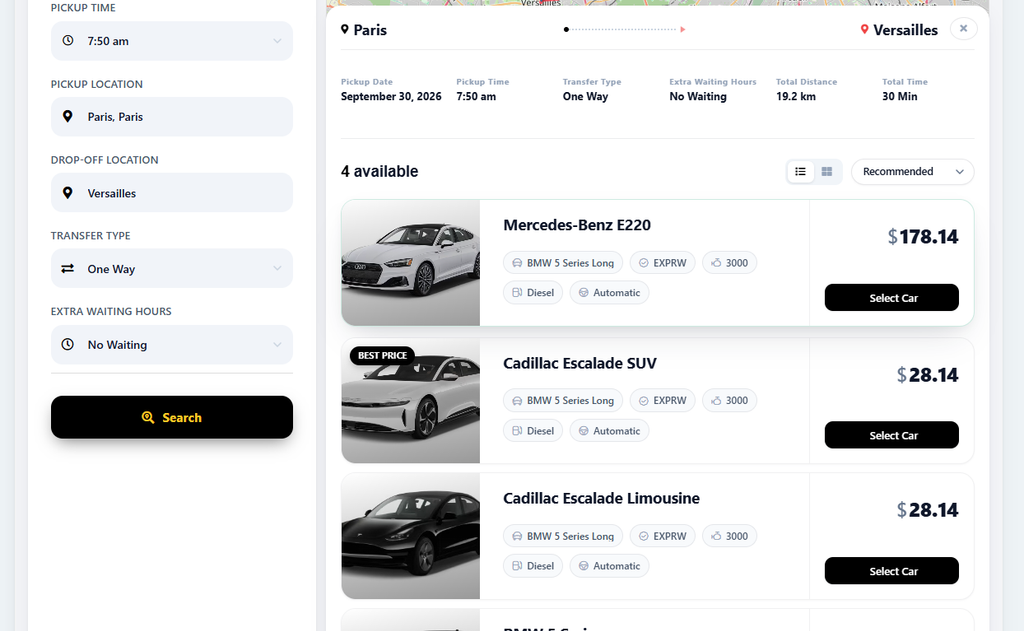Click the 7:50 am value in summary row
The image size is (1024, 631).
475,97
